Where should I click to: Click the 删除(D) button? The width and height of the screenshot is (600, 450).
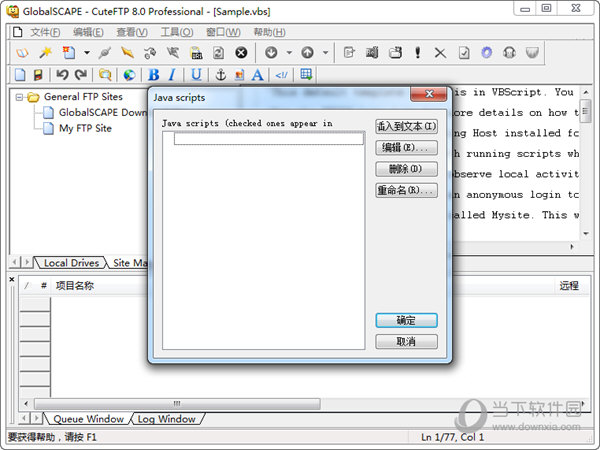[x=406, y=169]
